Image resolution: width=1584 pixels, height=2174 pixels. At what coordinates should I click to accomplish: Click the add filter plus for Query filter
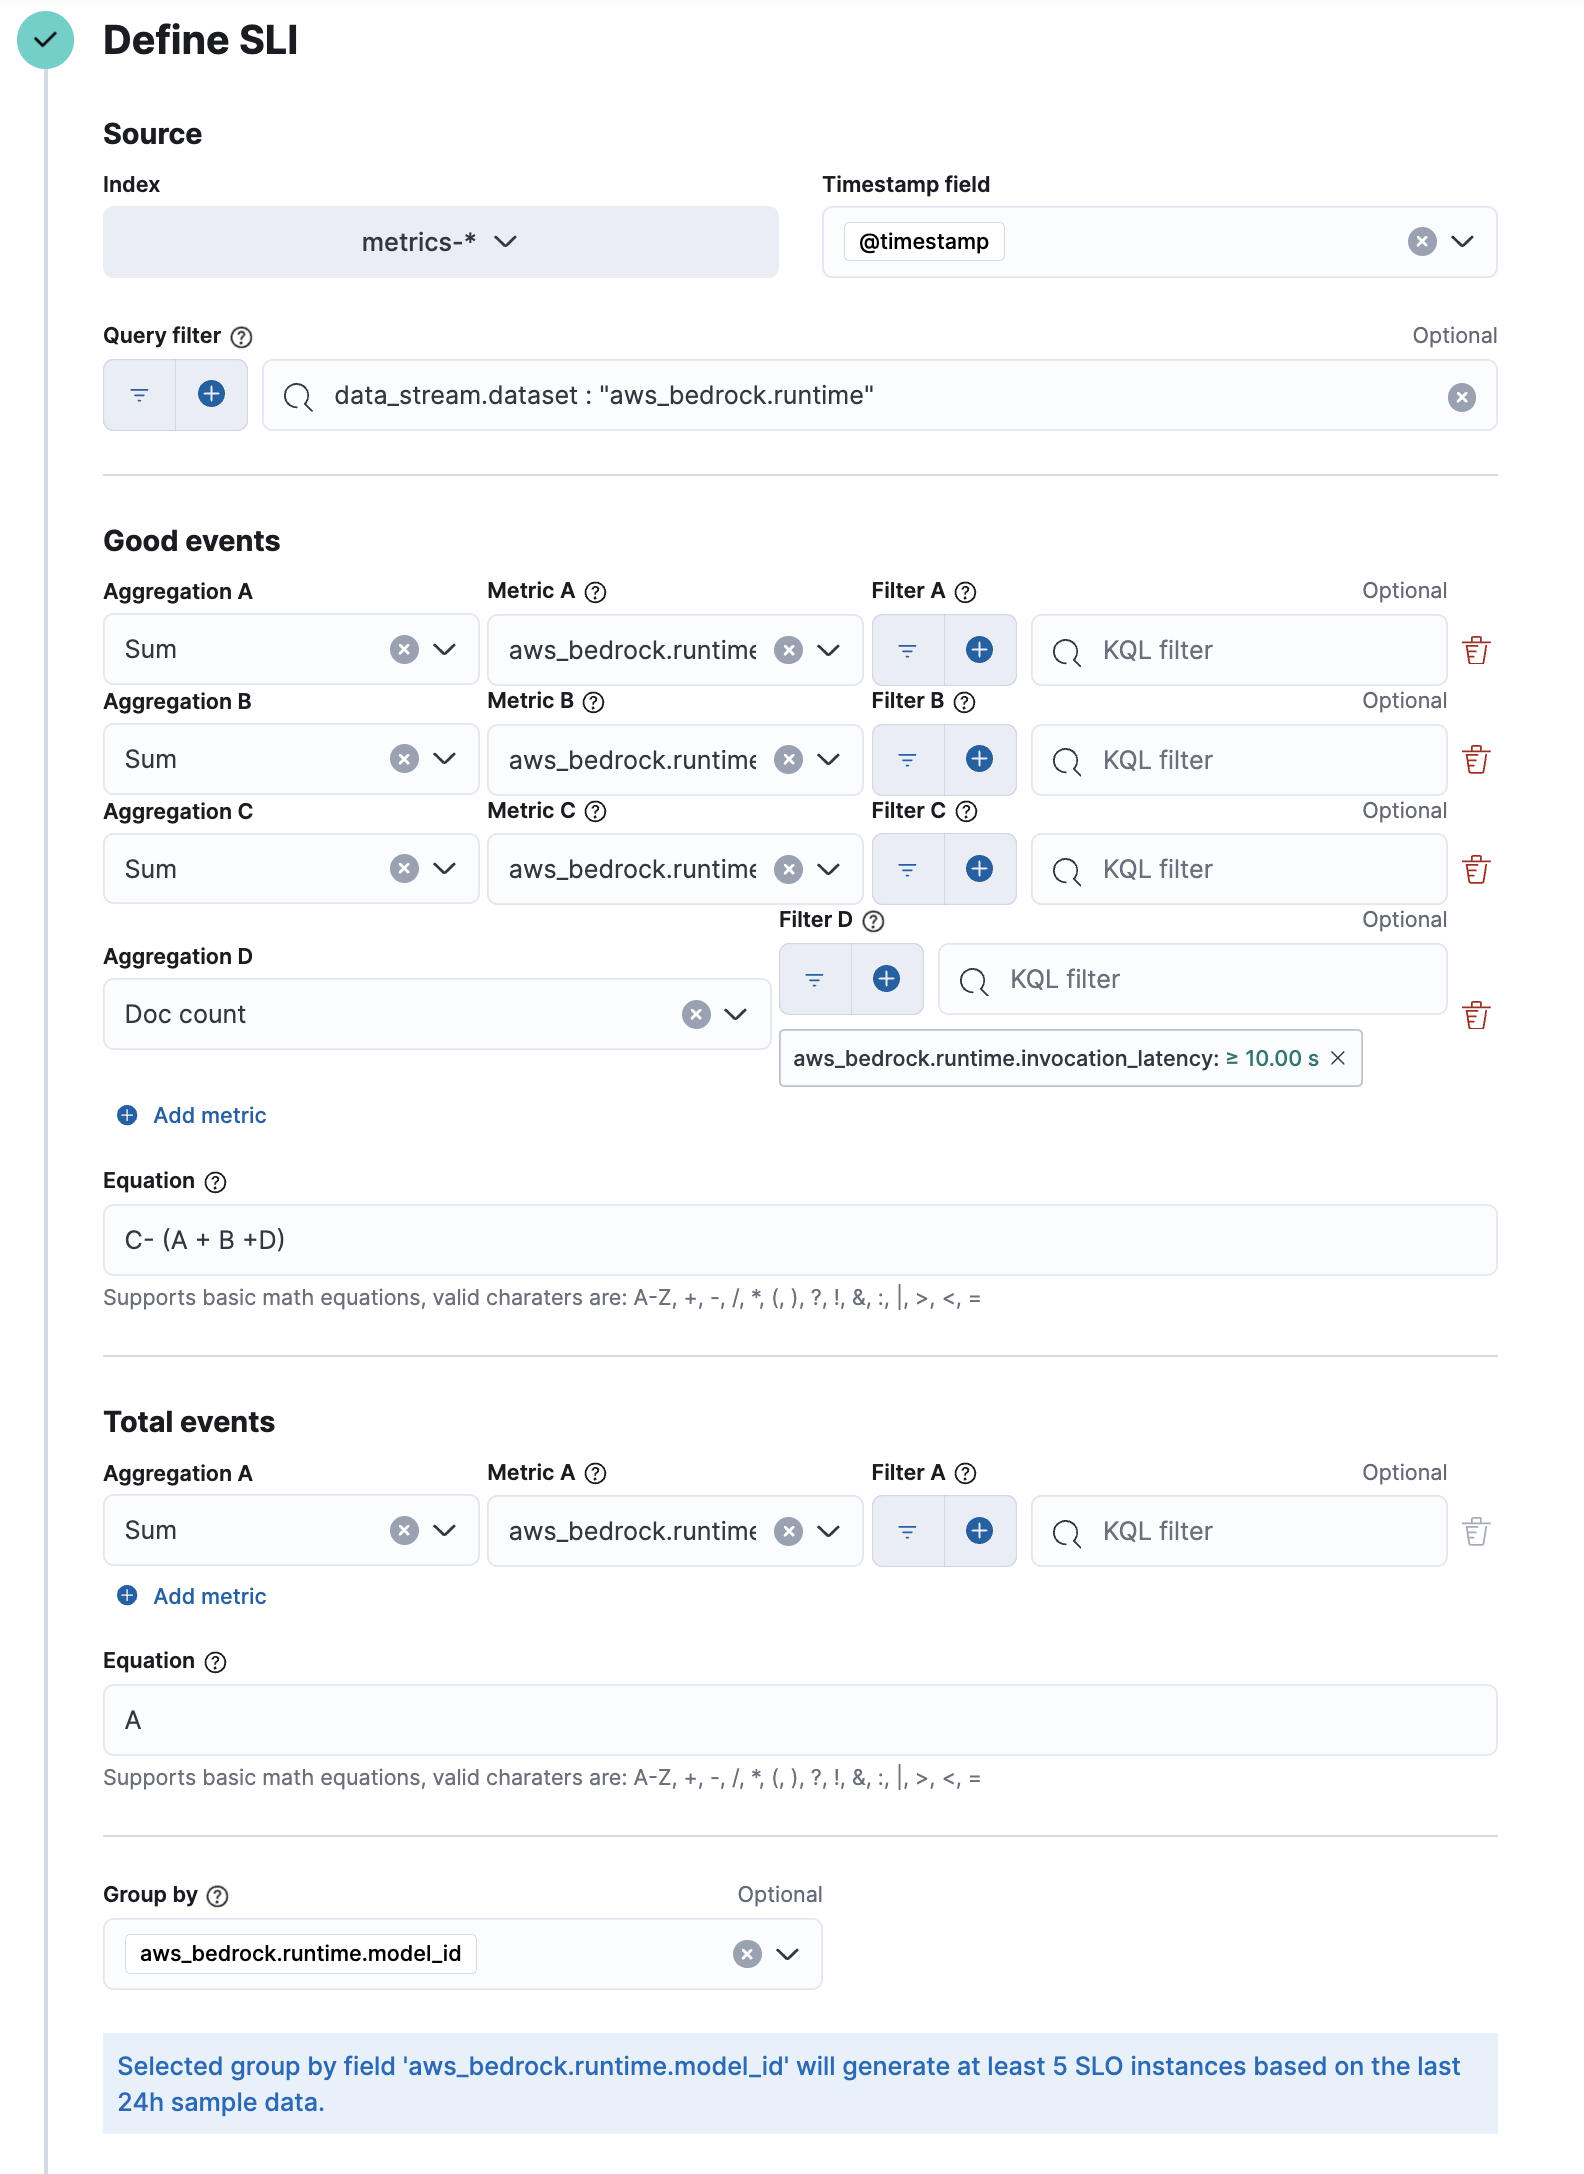211,395
